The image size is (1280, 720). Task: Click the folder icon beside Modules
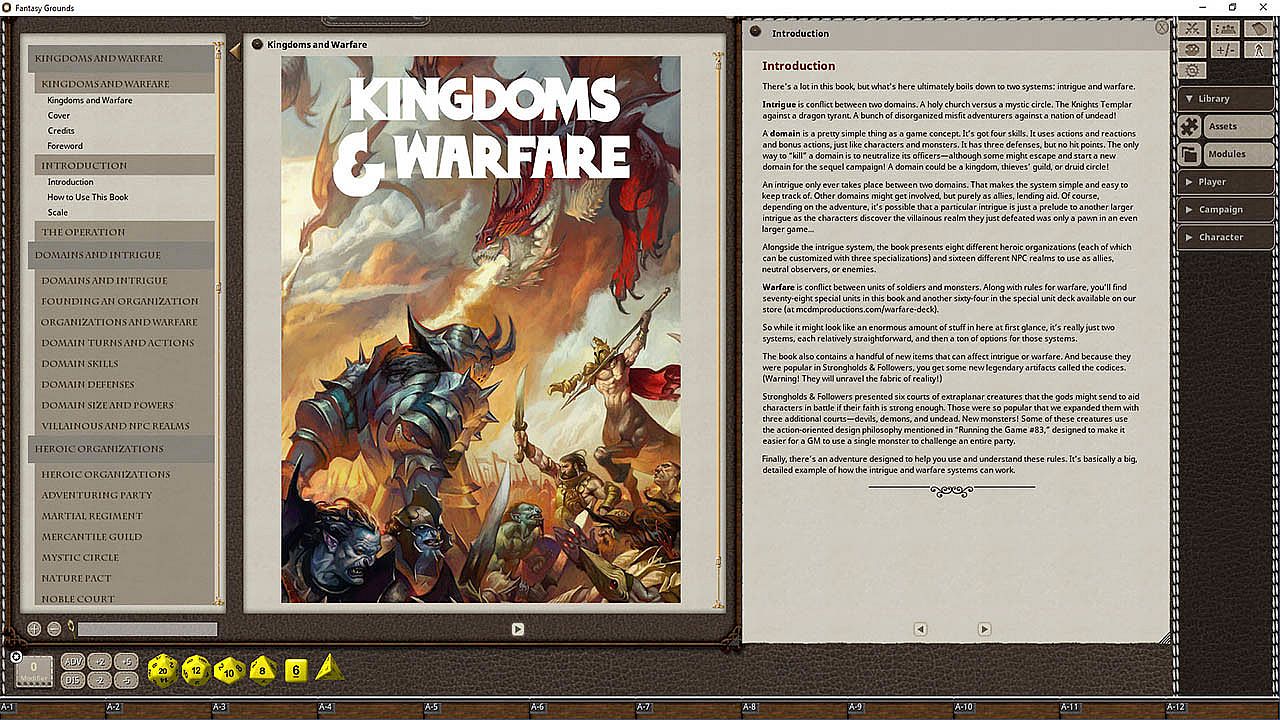click(x=1189, y=154)
